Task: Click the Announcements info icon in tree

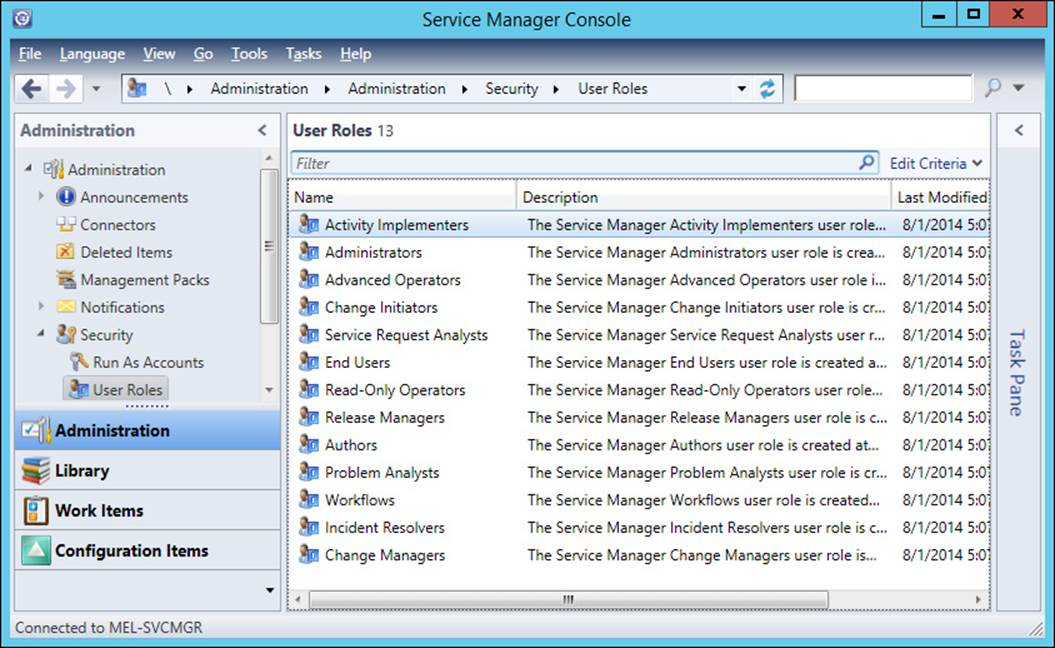Action: click(x=65, y=196)
